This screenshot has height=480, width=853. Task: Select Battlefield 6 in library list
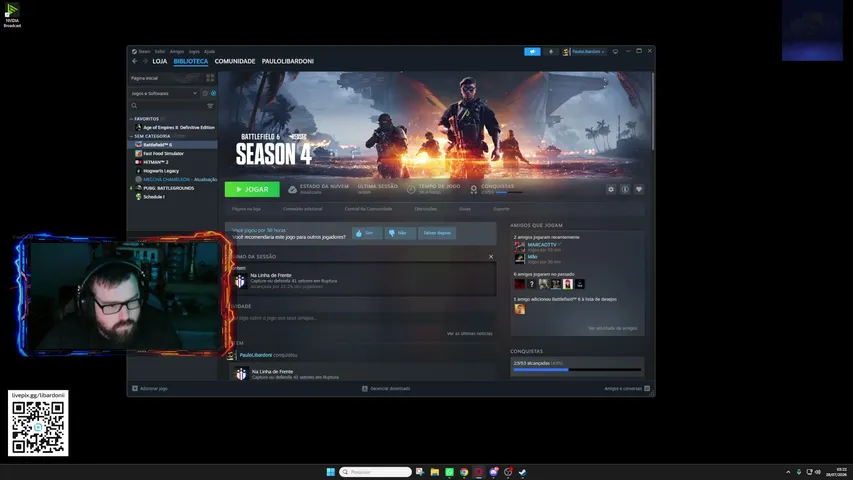tap(172, 145)
